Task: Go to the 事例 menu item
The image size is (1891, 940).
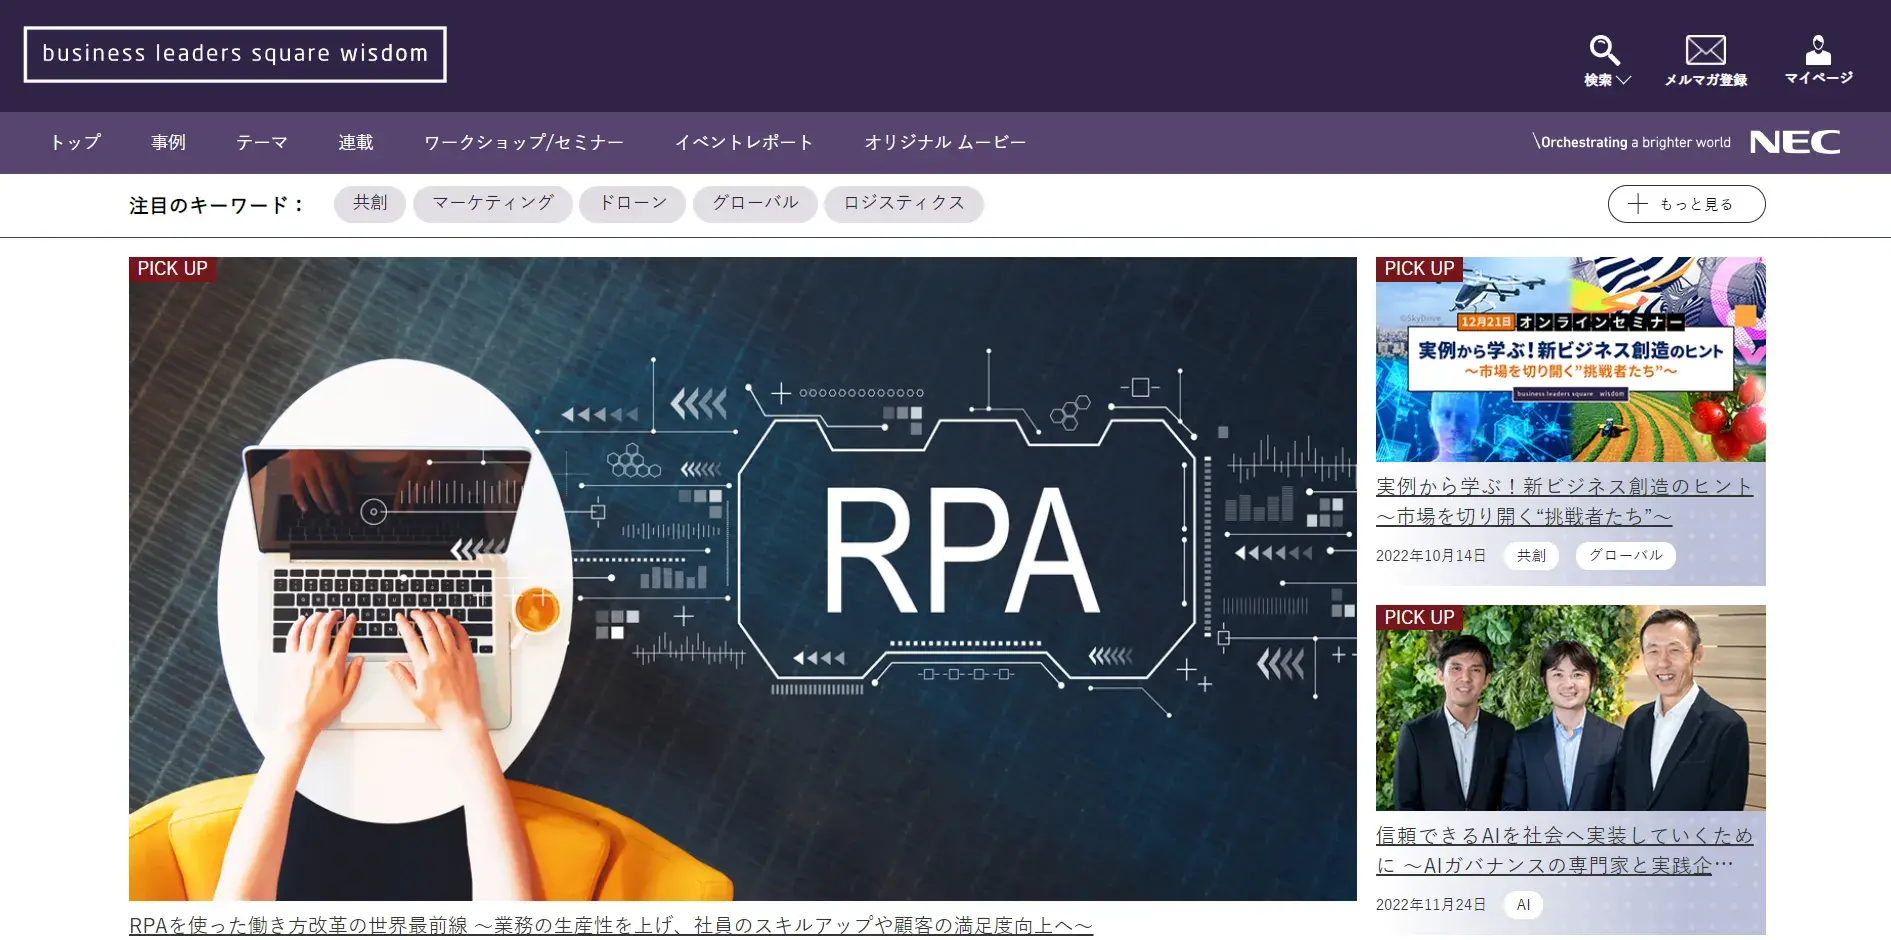Action: [168, 142]
